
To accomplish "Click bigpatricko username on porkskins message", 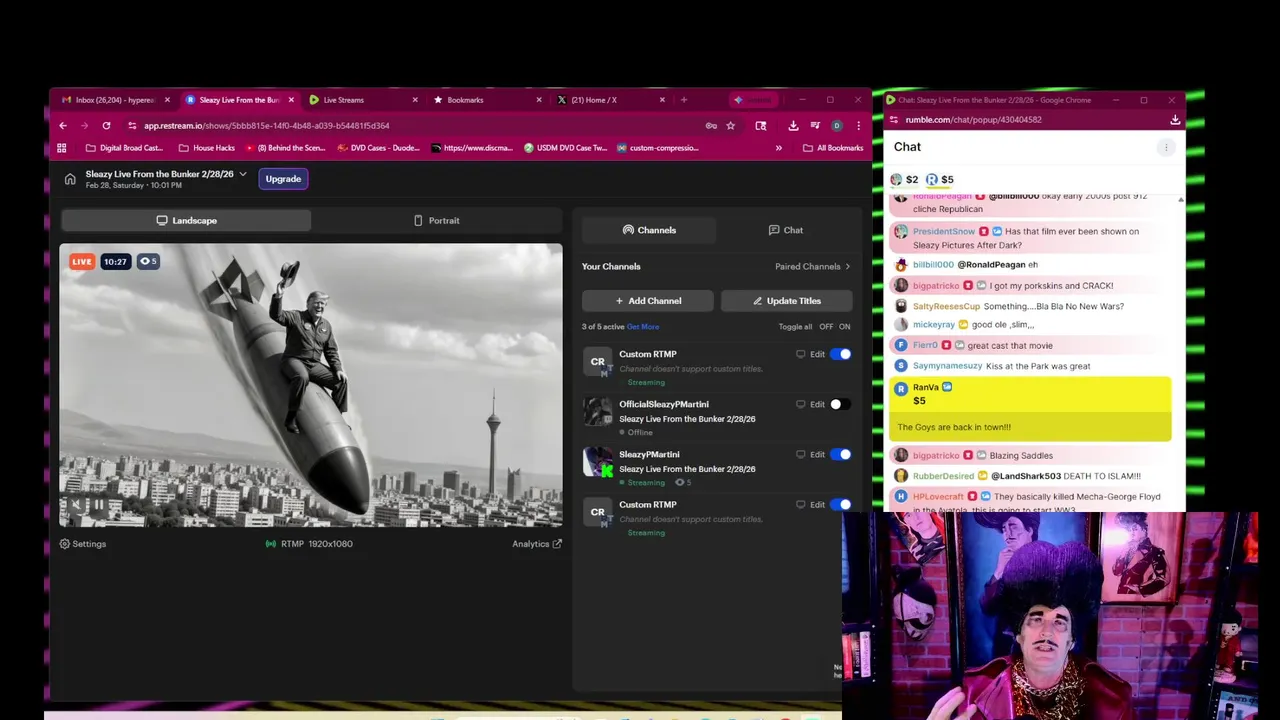I will pyautogui.click(x=936, y=286).
